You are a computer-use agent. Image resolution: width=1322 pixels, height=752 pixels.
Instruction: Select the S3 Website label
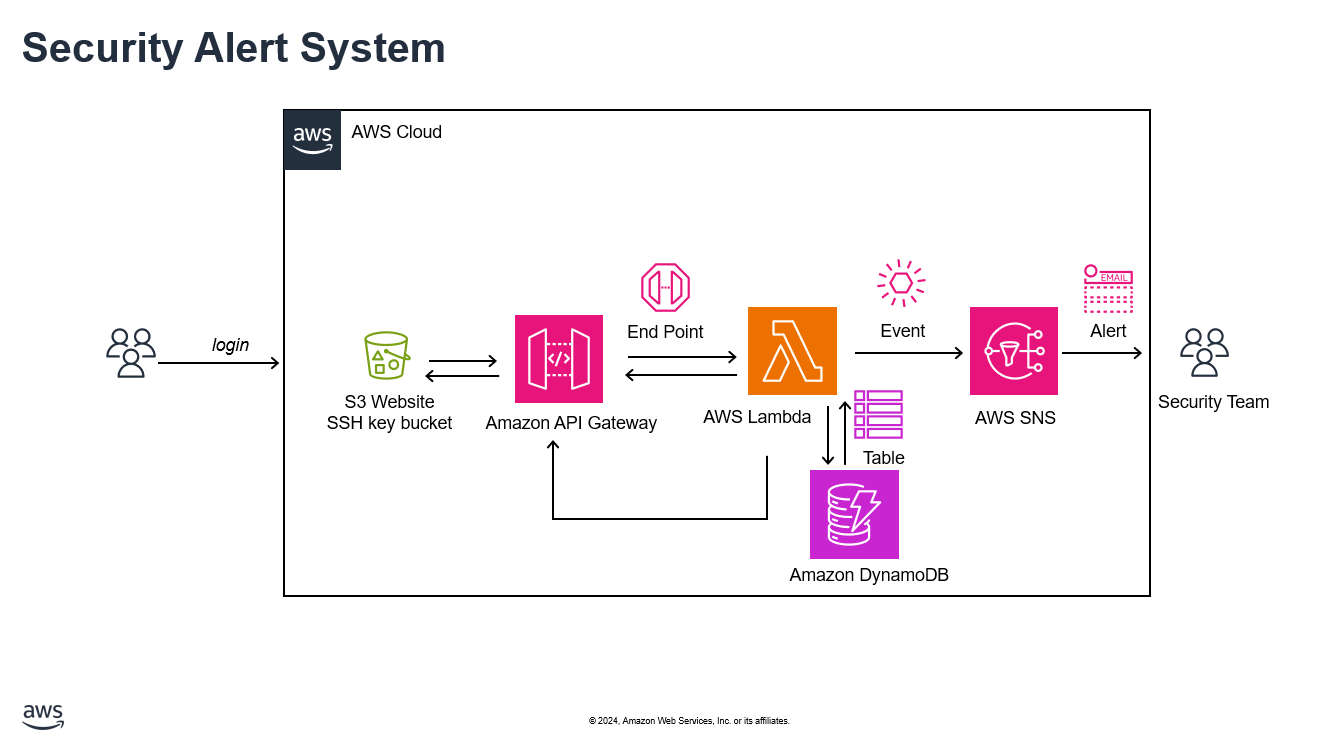(390, 402)
